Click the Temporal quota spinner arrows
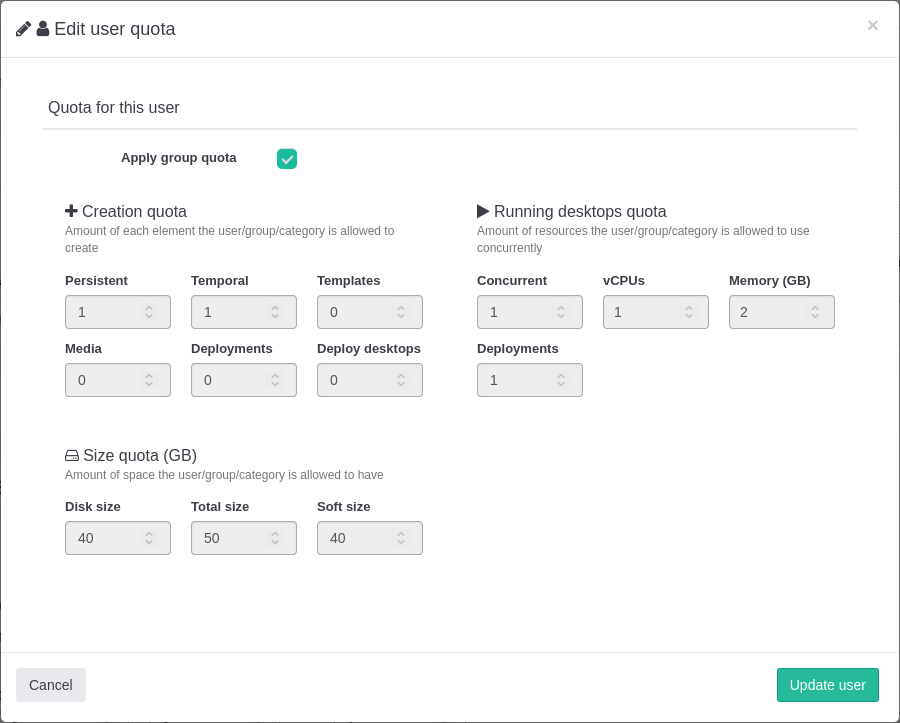The width and height of the screenshot is (900, 723). point(275,312)
